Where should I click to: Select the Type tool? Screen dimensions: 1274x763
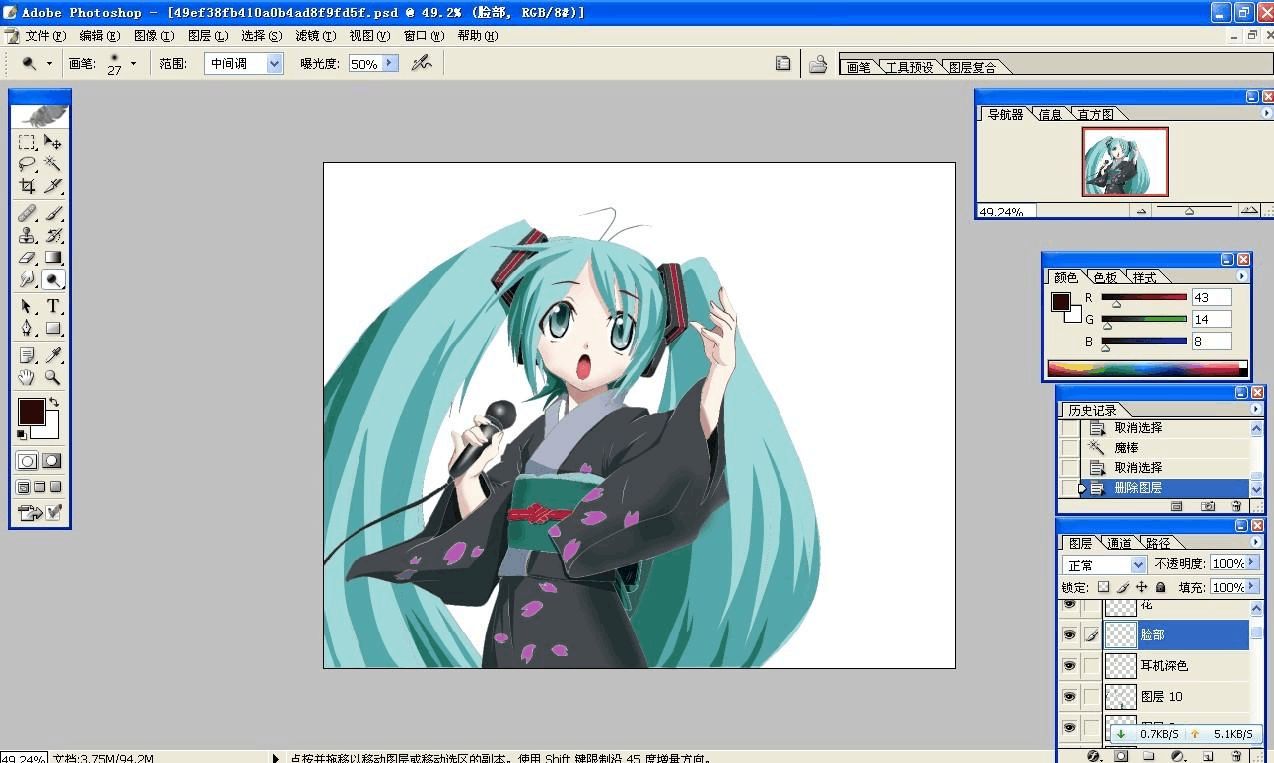click(53, 306)
